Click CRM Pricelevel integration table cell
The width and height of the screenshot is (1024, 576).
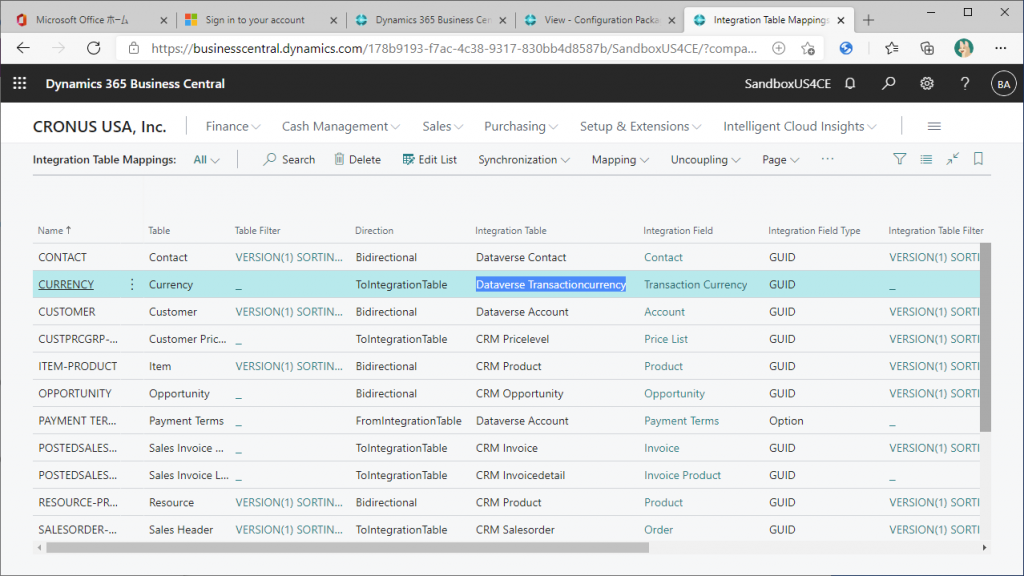(x=512, y=339)
